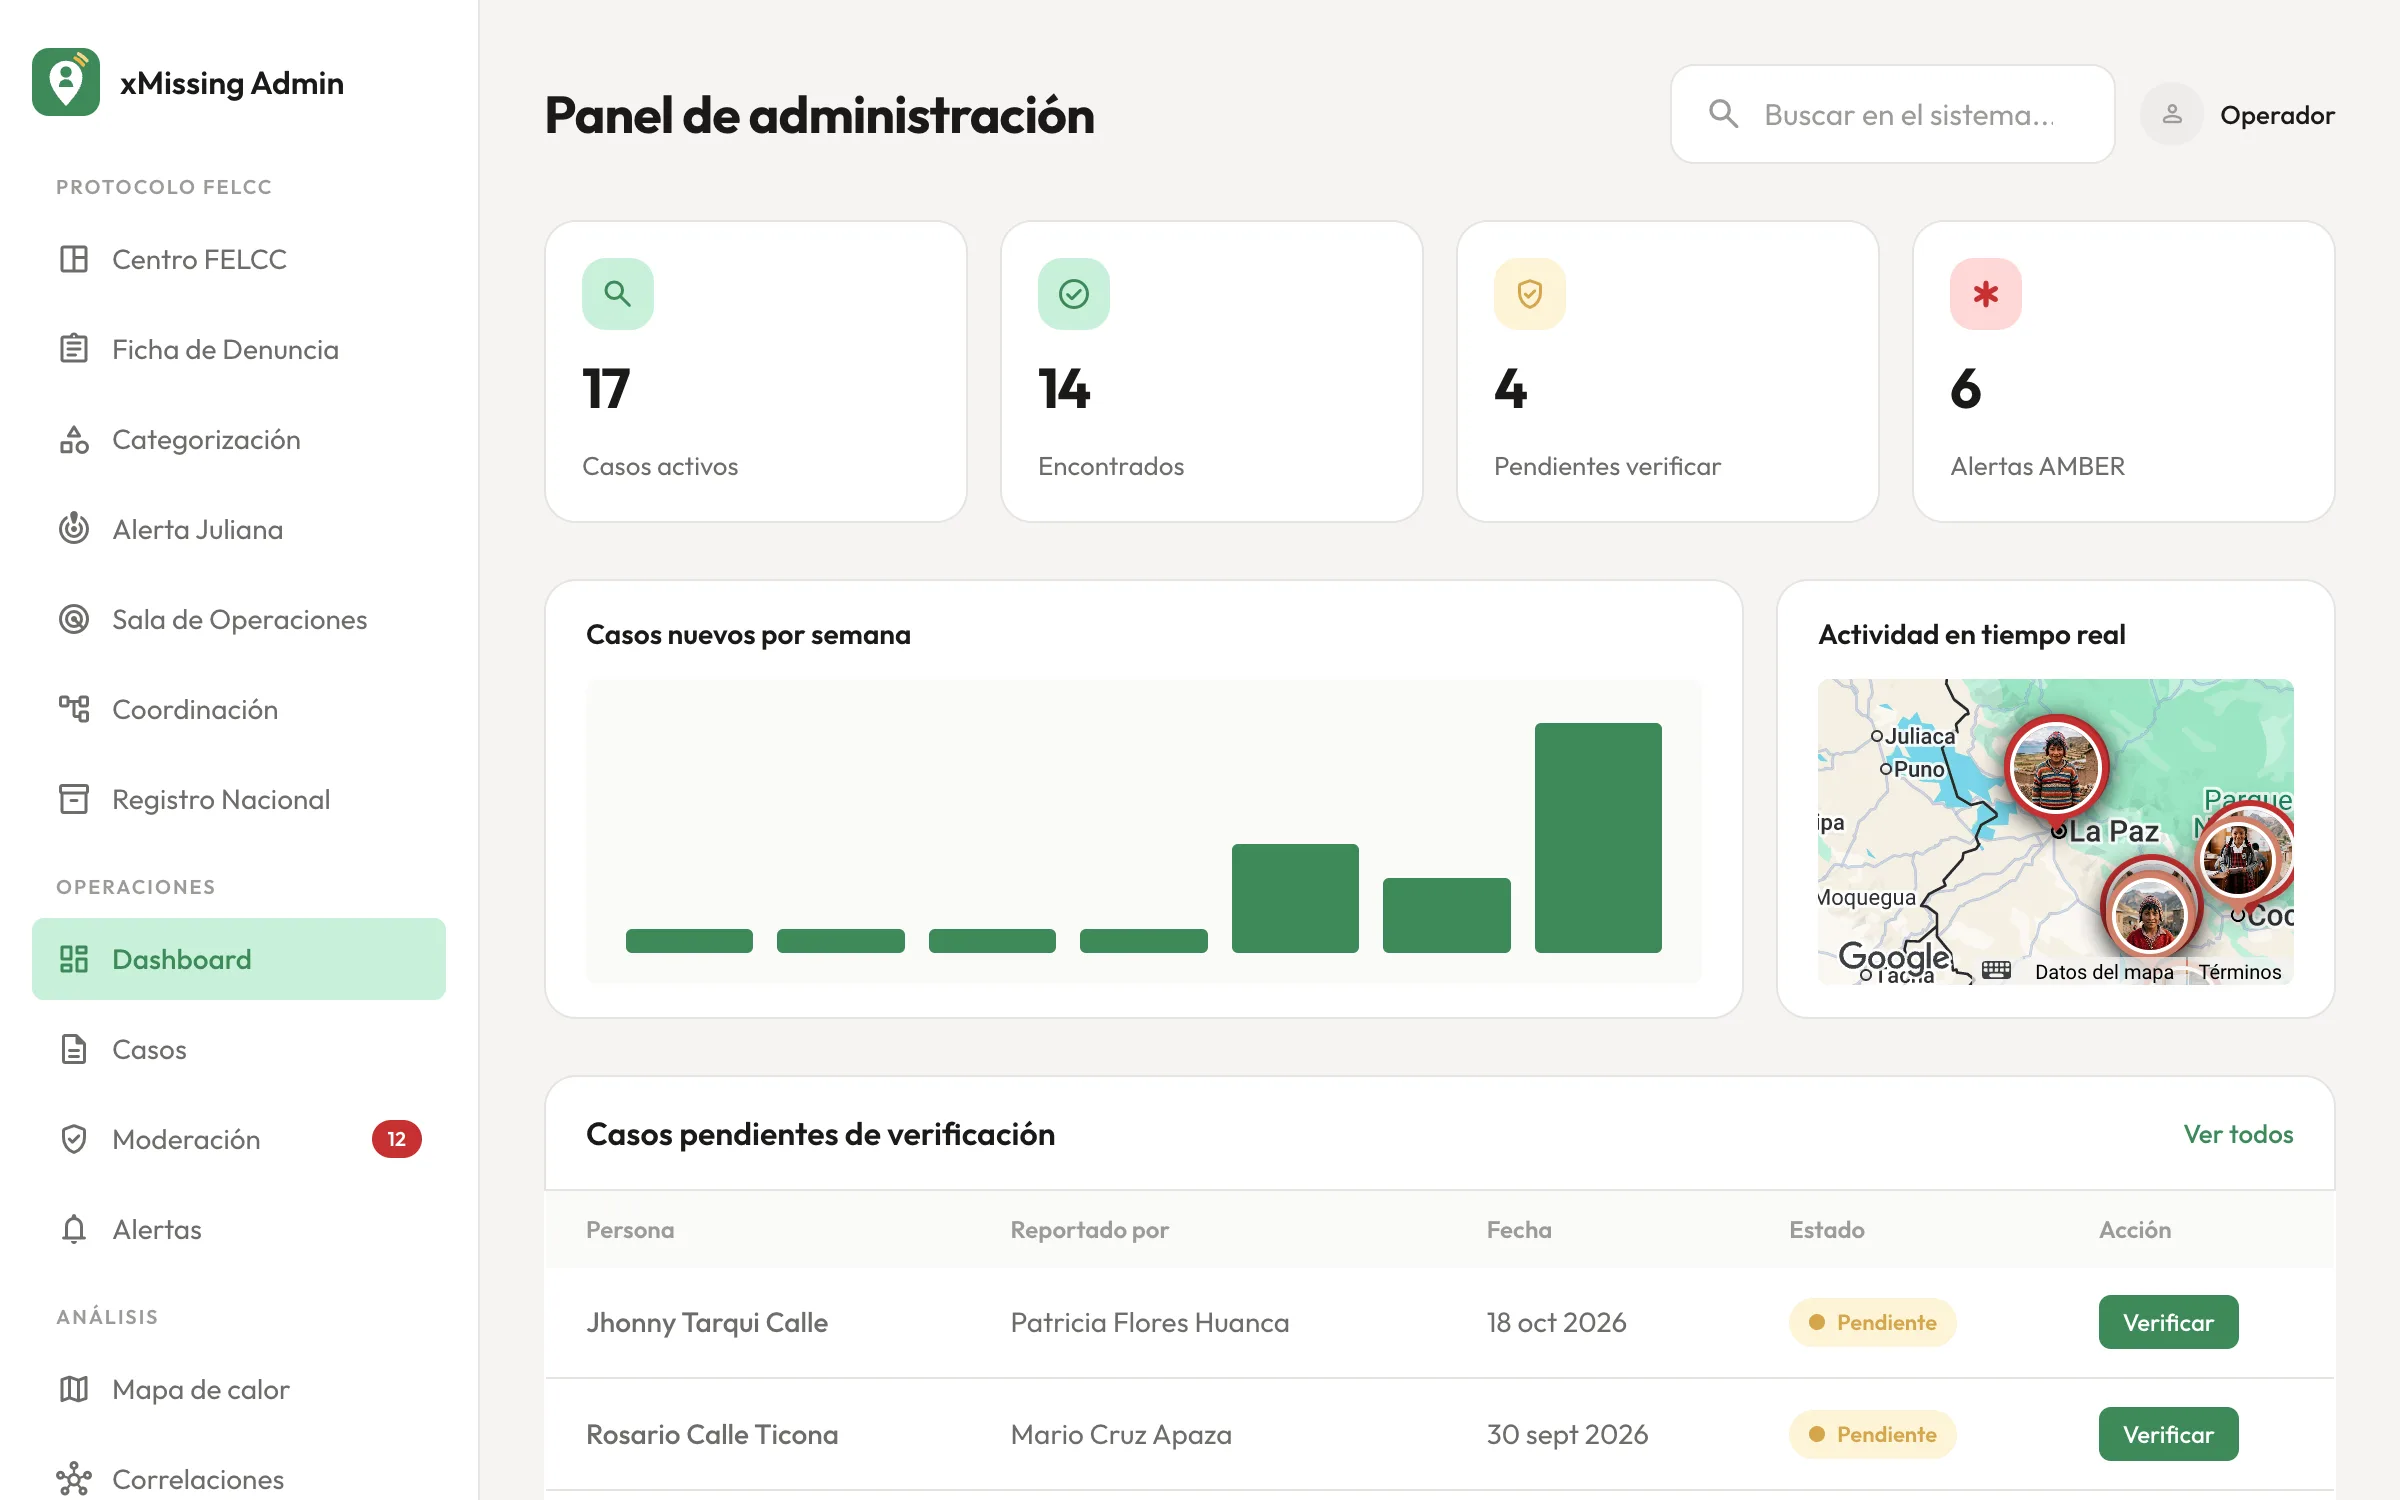Open the Correlaciones nodes icon
Screen dimensions: 2400x1500
[x=74, y=1479]
